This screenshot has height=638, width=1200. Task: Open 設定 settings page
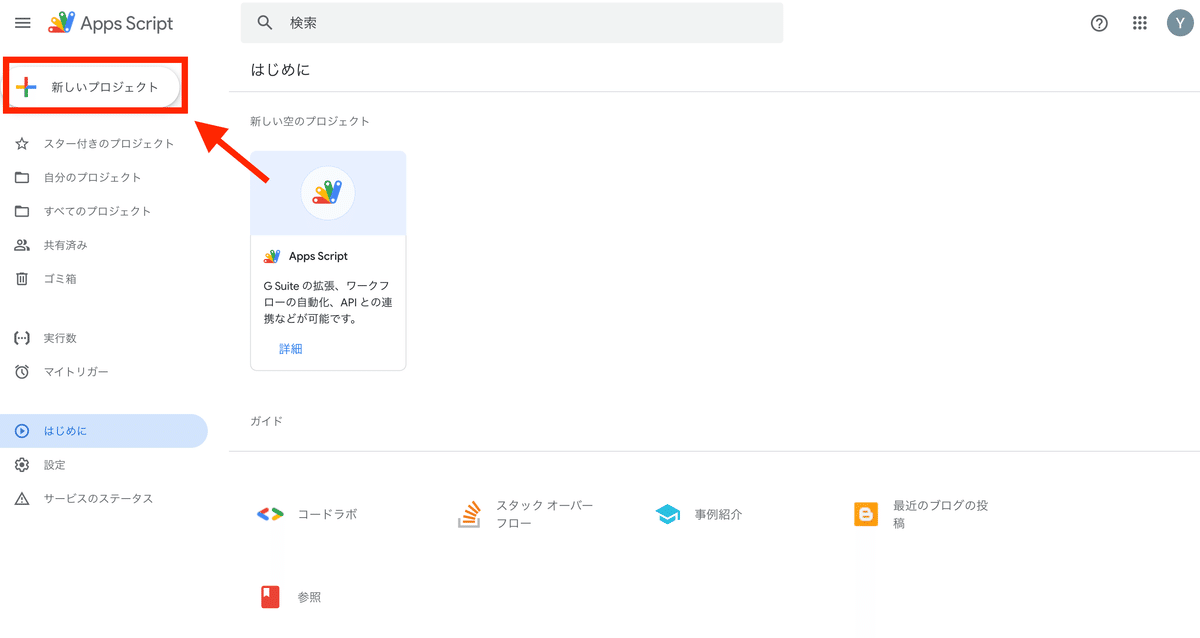pyautogui.click(x=54, y=465)
